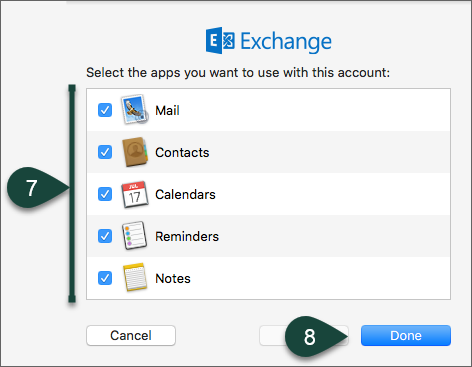
Task: Cancel the account setup
Action: [131, 335]
